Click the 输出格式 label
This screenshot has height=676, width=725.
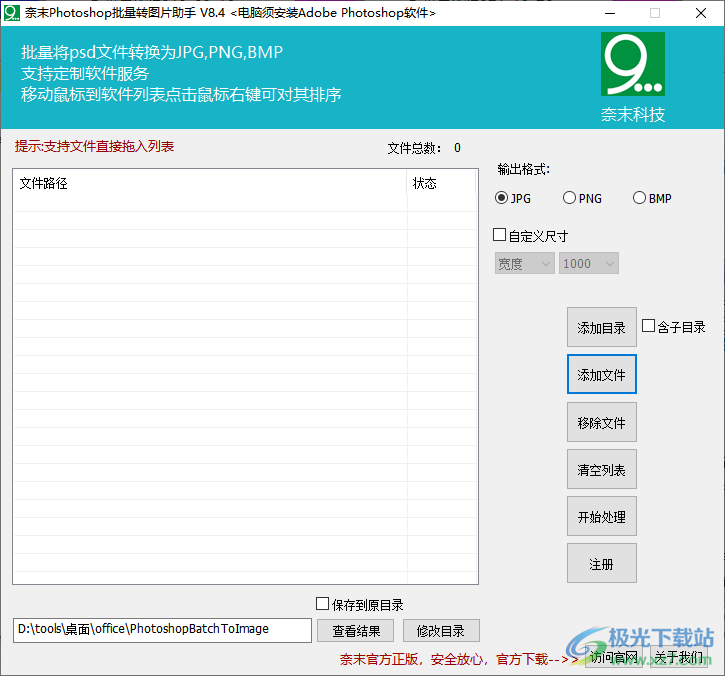click(523, 169)
